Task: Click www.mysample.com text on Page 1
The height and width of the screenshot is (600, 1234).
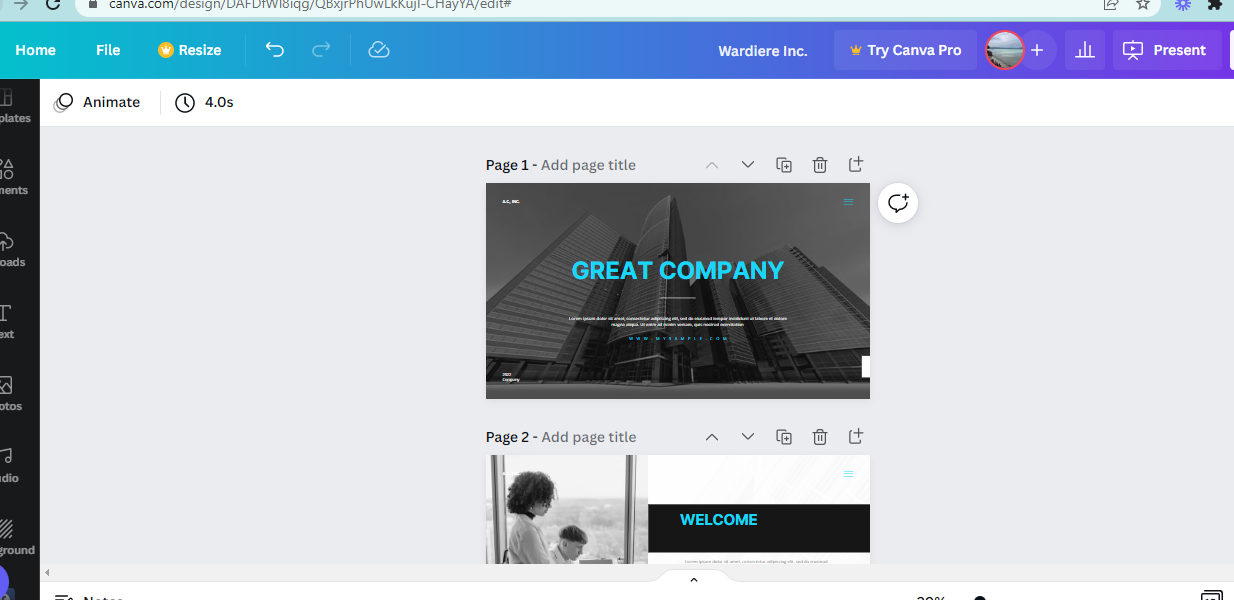Action: tap(678, 339)
